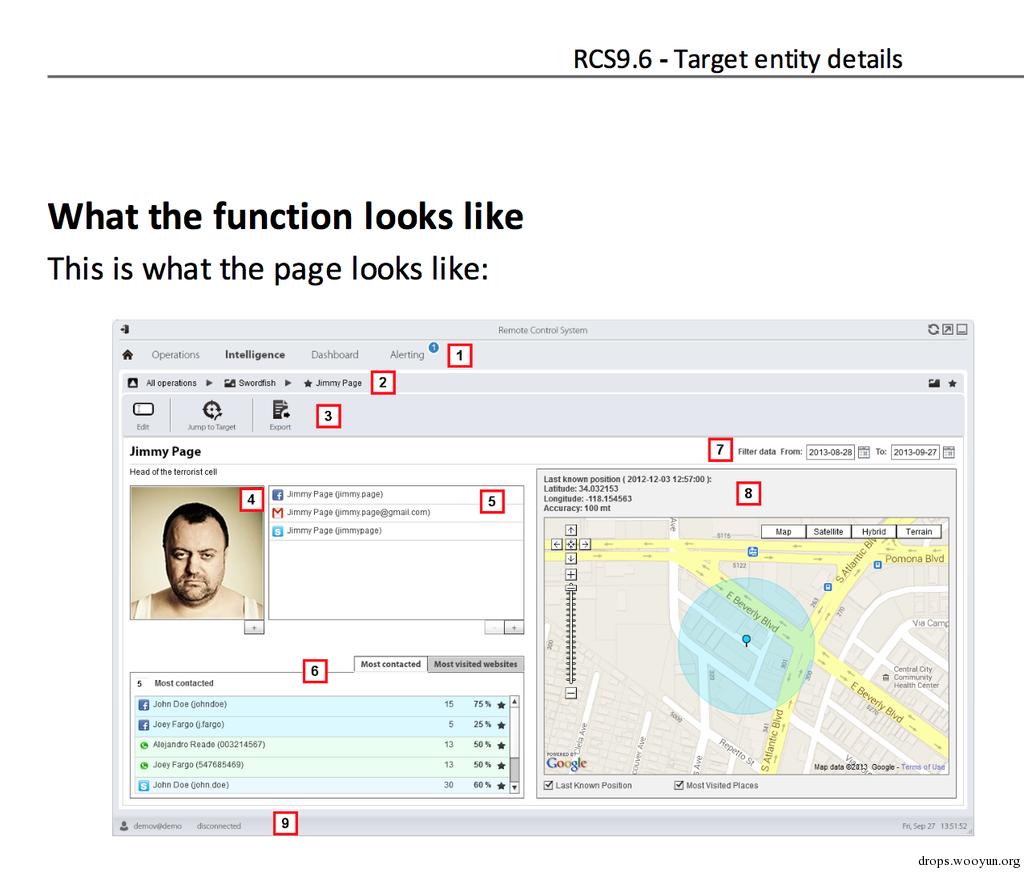This screenshot has height=873, width=1024.
Task: Click the star beside John Doe (johndoe)
Action: pos(501,705)
